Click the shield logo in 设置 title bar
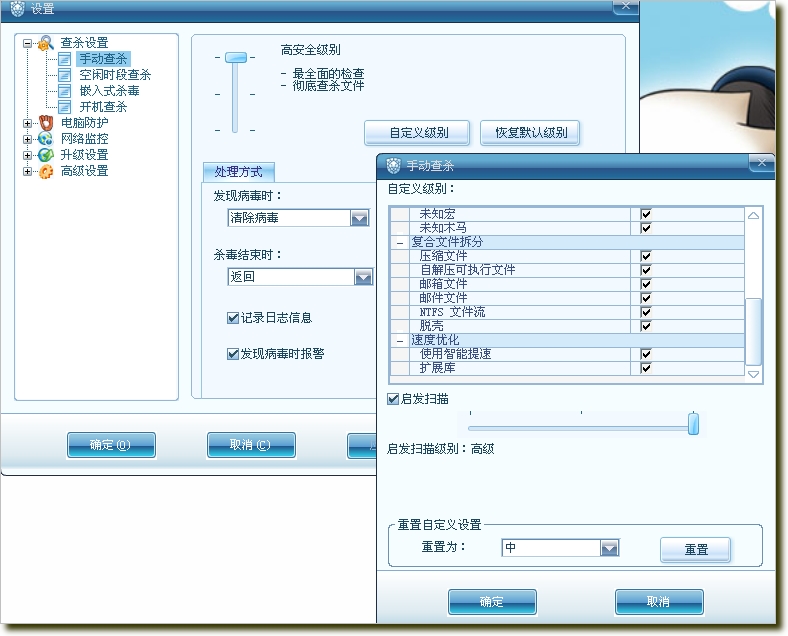 tap(18, 9)
